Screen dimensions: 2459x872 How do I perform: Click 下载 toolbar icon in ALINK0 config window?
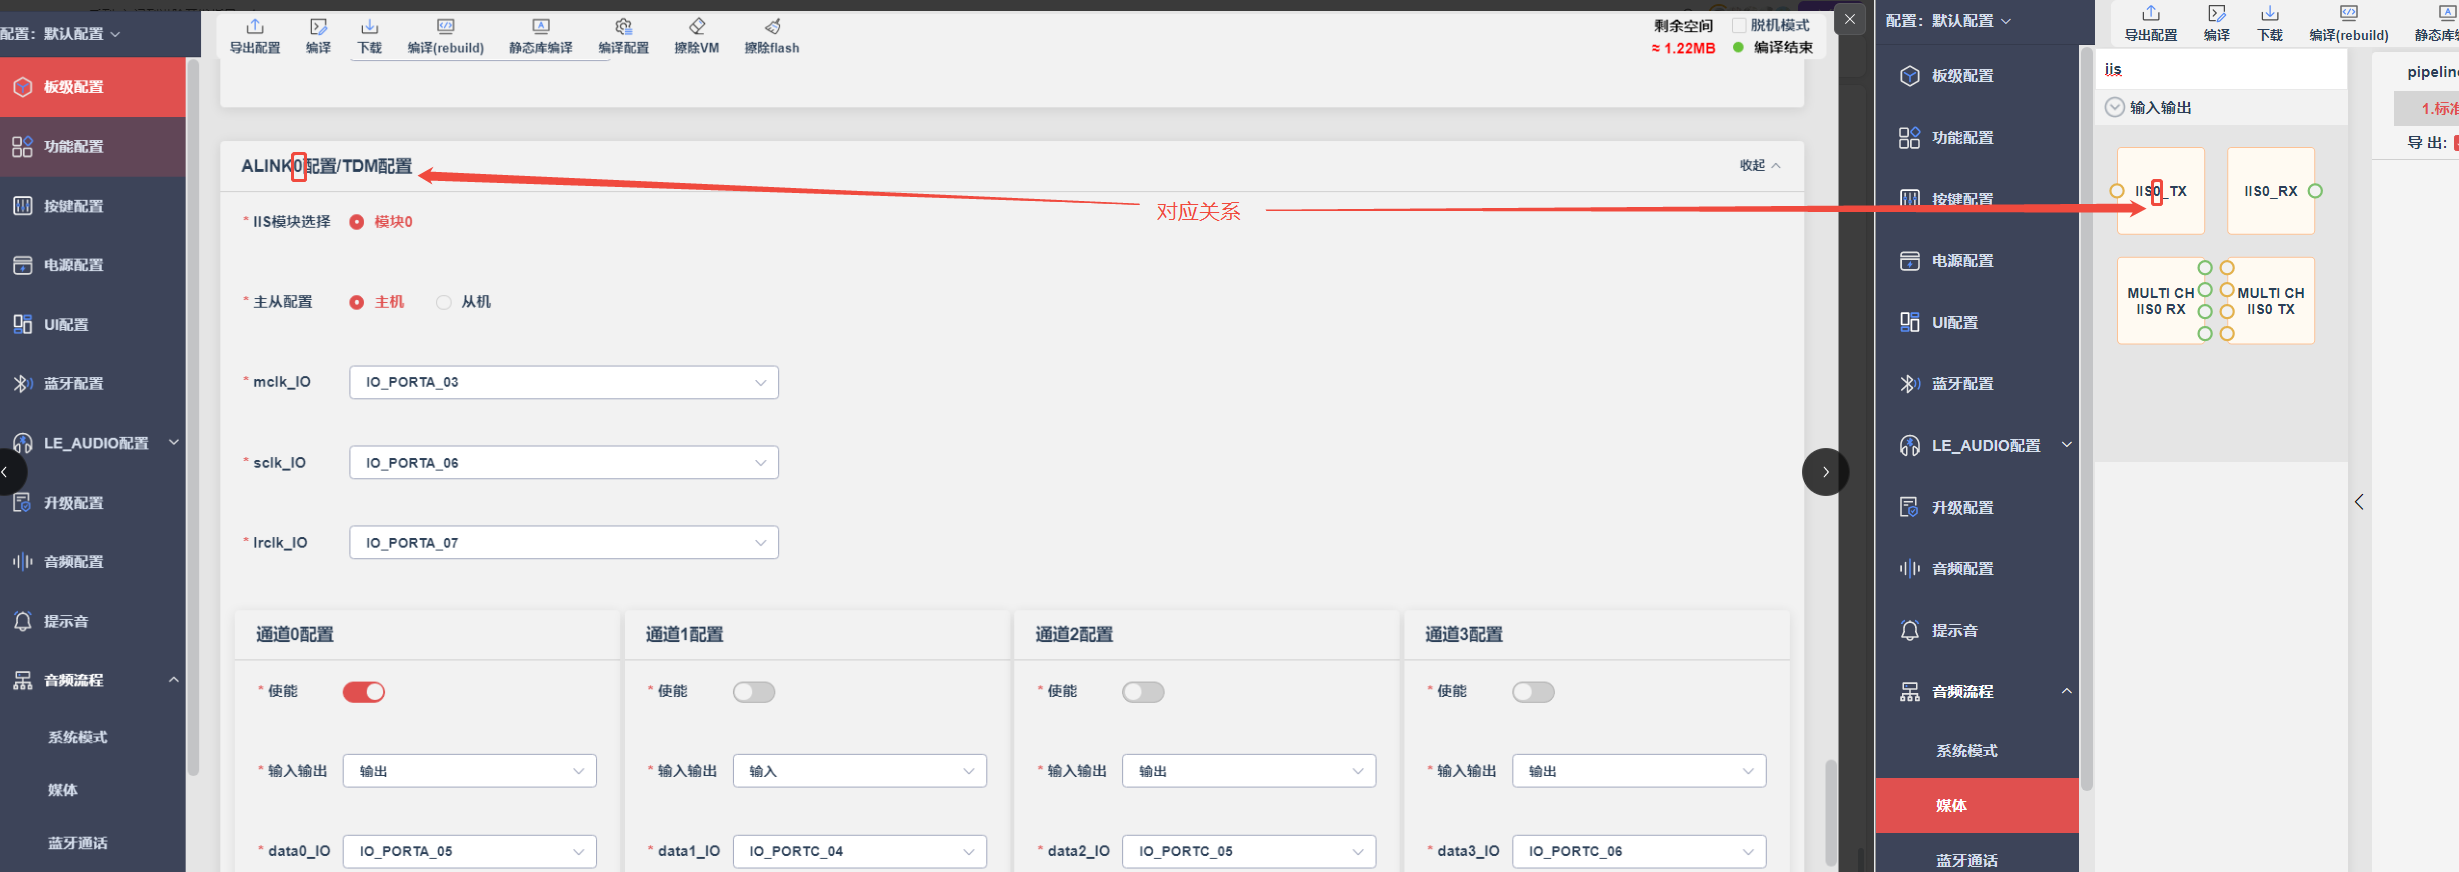(370, 27)
